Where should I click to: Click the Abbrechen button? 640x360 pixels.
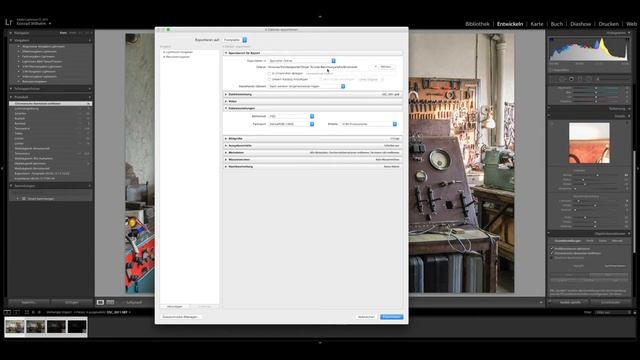(x=366, y=317)
